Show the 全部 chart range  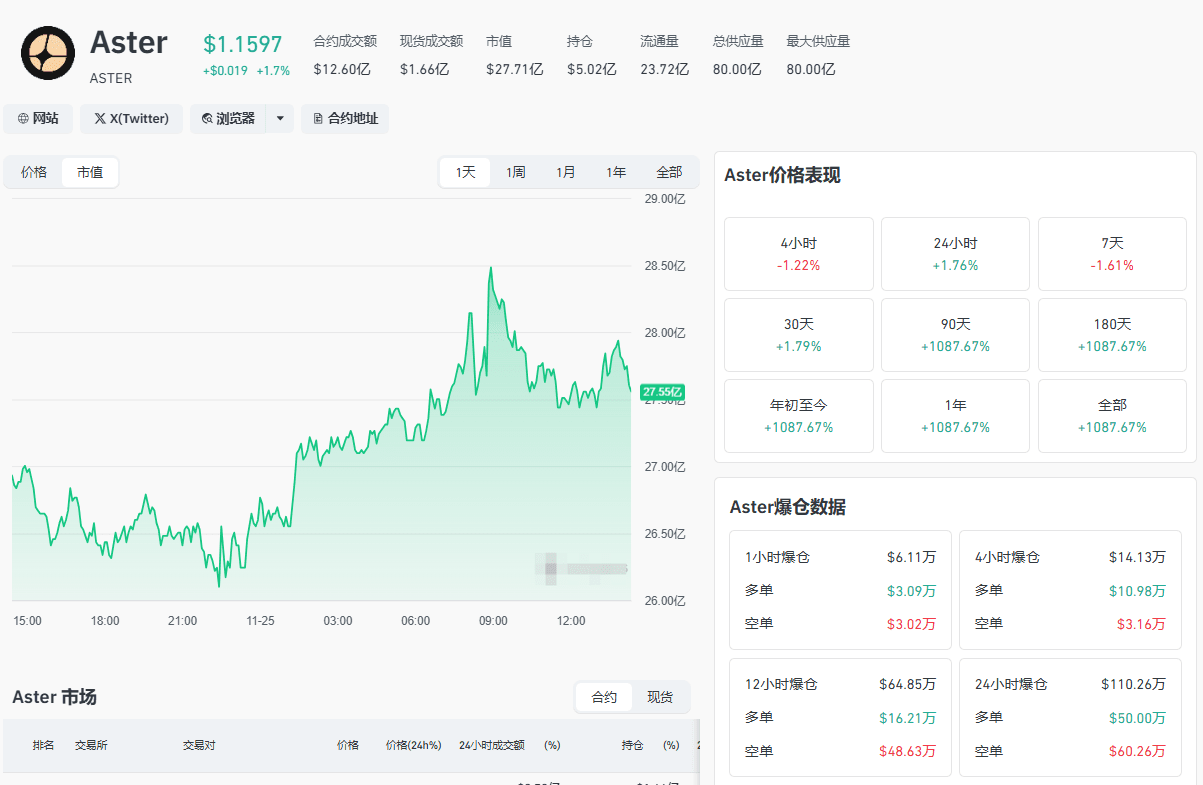tap(669, 172)
